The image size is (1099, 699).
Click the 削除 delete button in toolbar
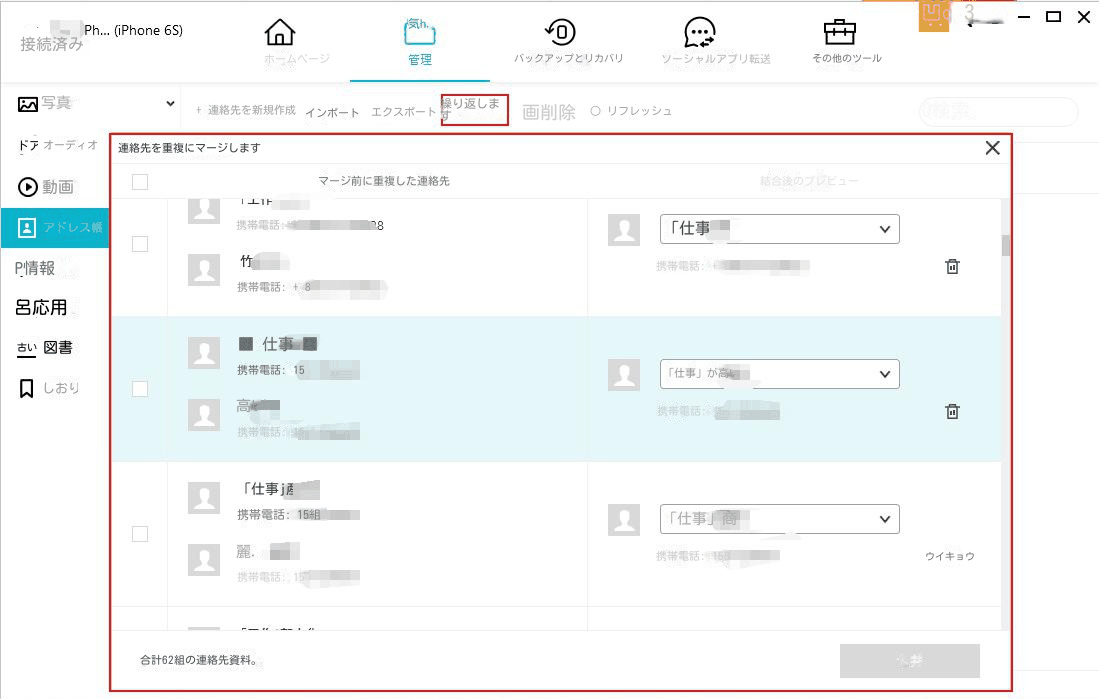click(549, 112)
